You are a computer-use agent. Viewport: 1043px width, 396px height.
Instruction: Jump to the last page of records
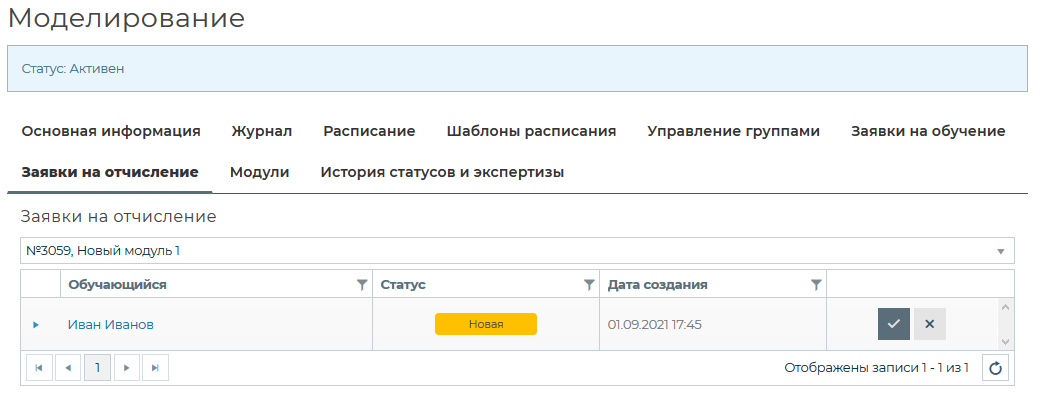(x=156, y=368)
